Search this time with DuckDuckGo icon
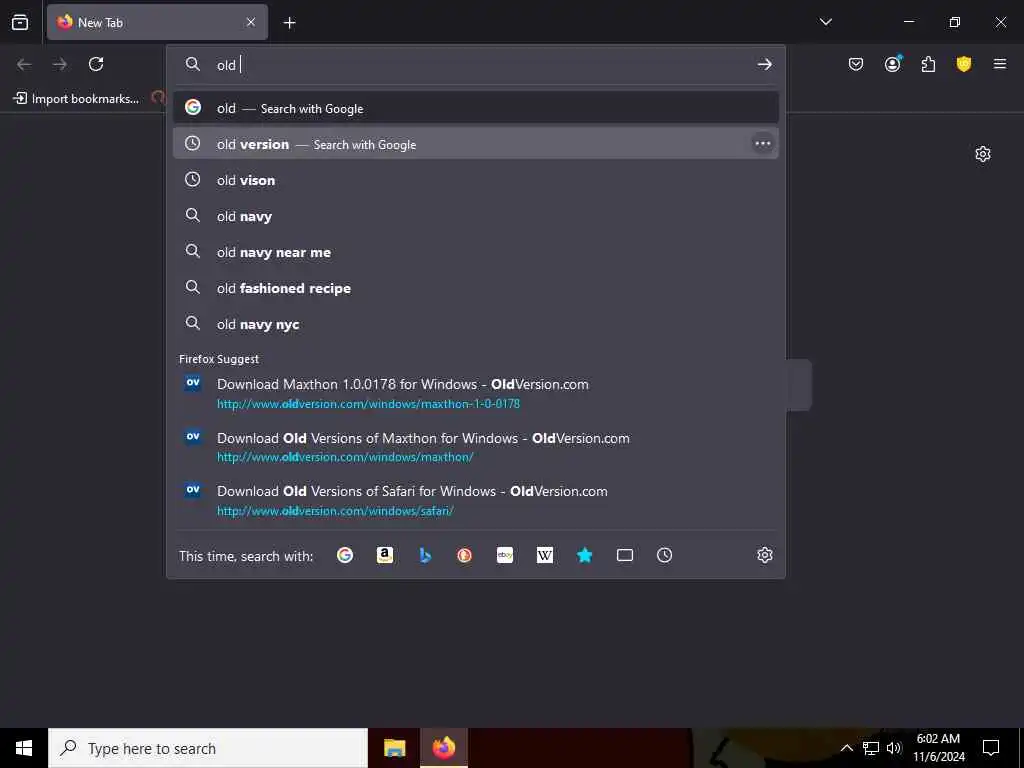 coord(464,555)
